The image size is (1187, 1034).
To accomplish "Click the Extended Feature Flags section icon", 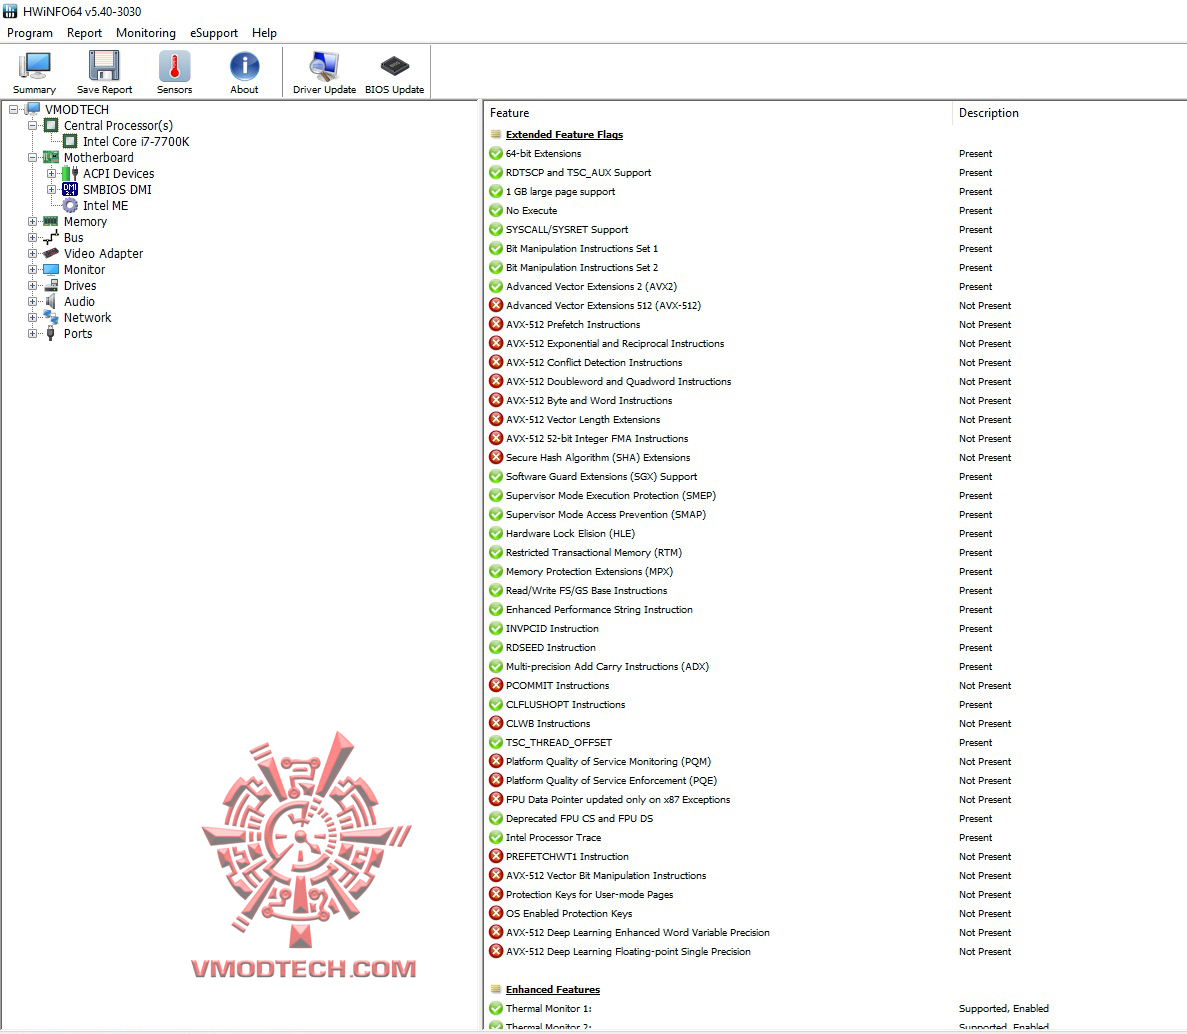I will (x=496, y=134).
